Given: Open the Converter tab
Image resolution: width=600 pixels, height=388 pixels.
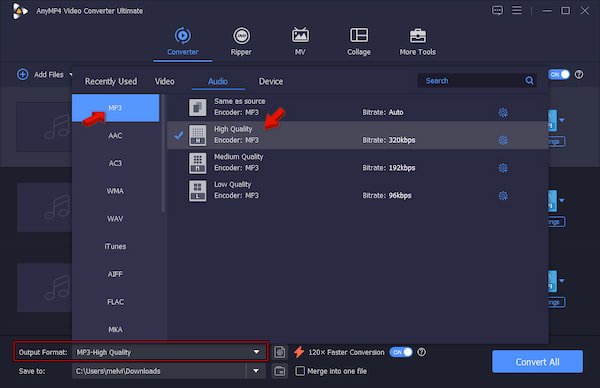Looking at the screenshot, I should (x=183, y=42).
